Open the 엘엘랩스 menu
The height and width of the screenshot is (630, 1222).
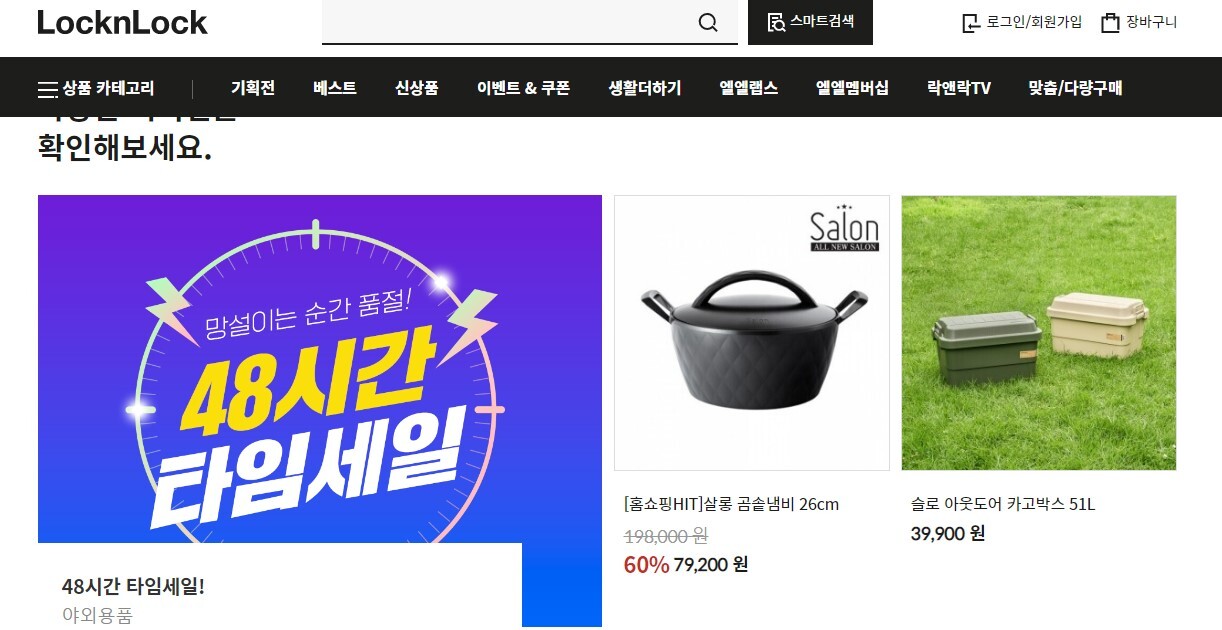click(749, 88)
